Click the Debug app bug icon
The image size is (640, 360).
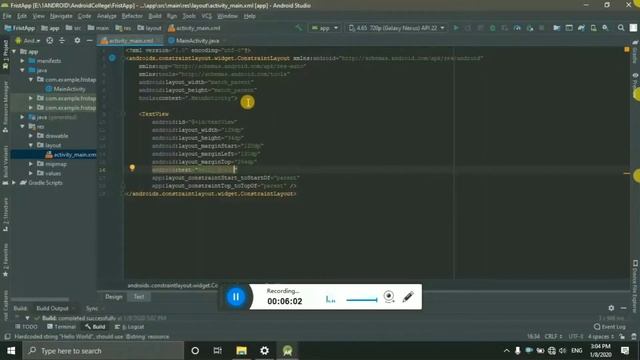(492, 28)
